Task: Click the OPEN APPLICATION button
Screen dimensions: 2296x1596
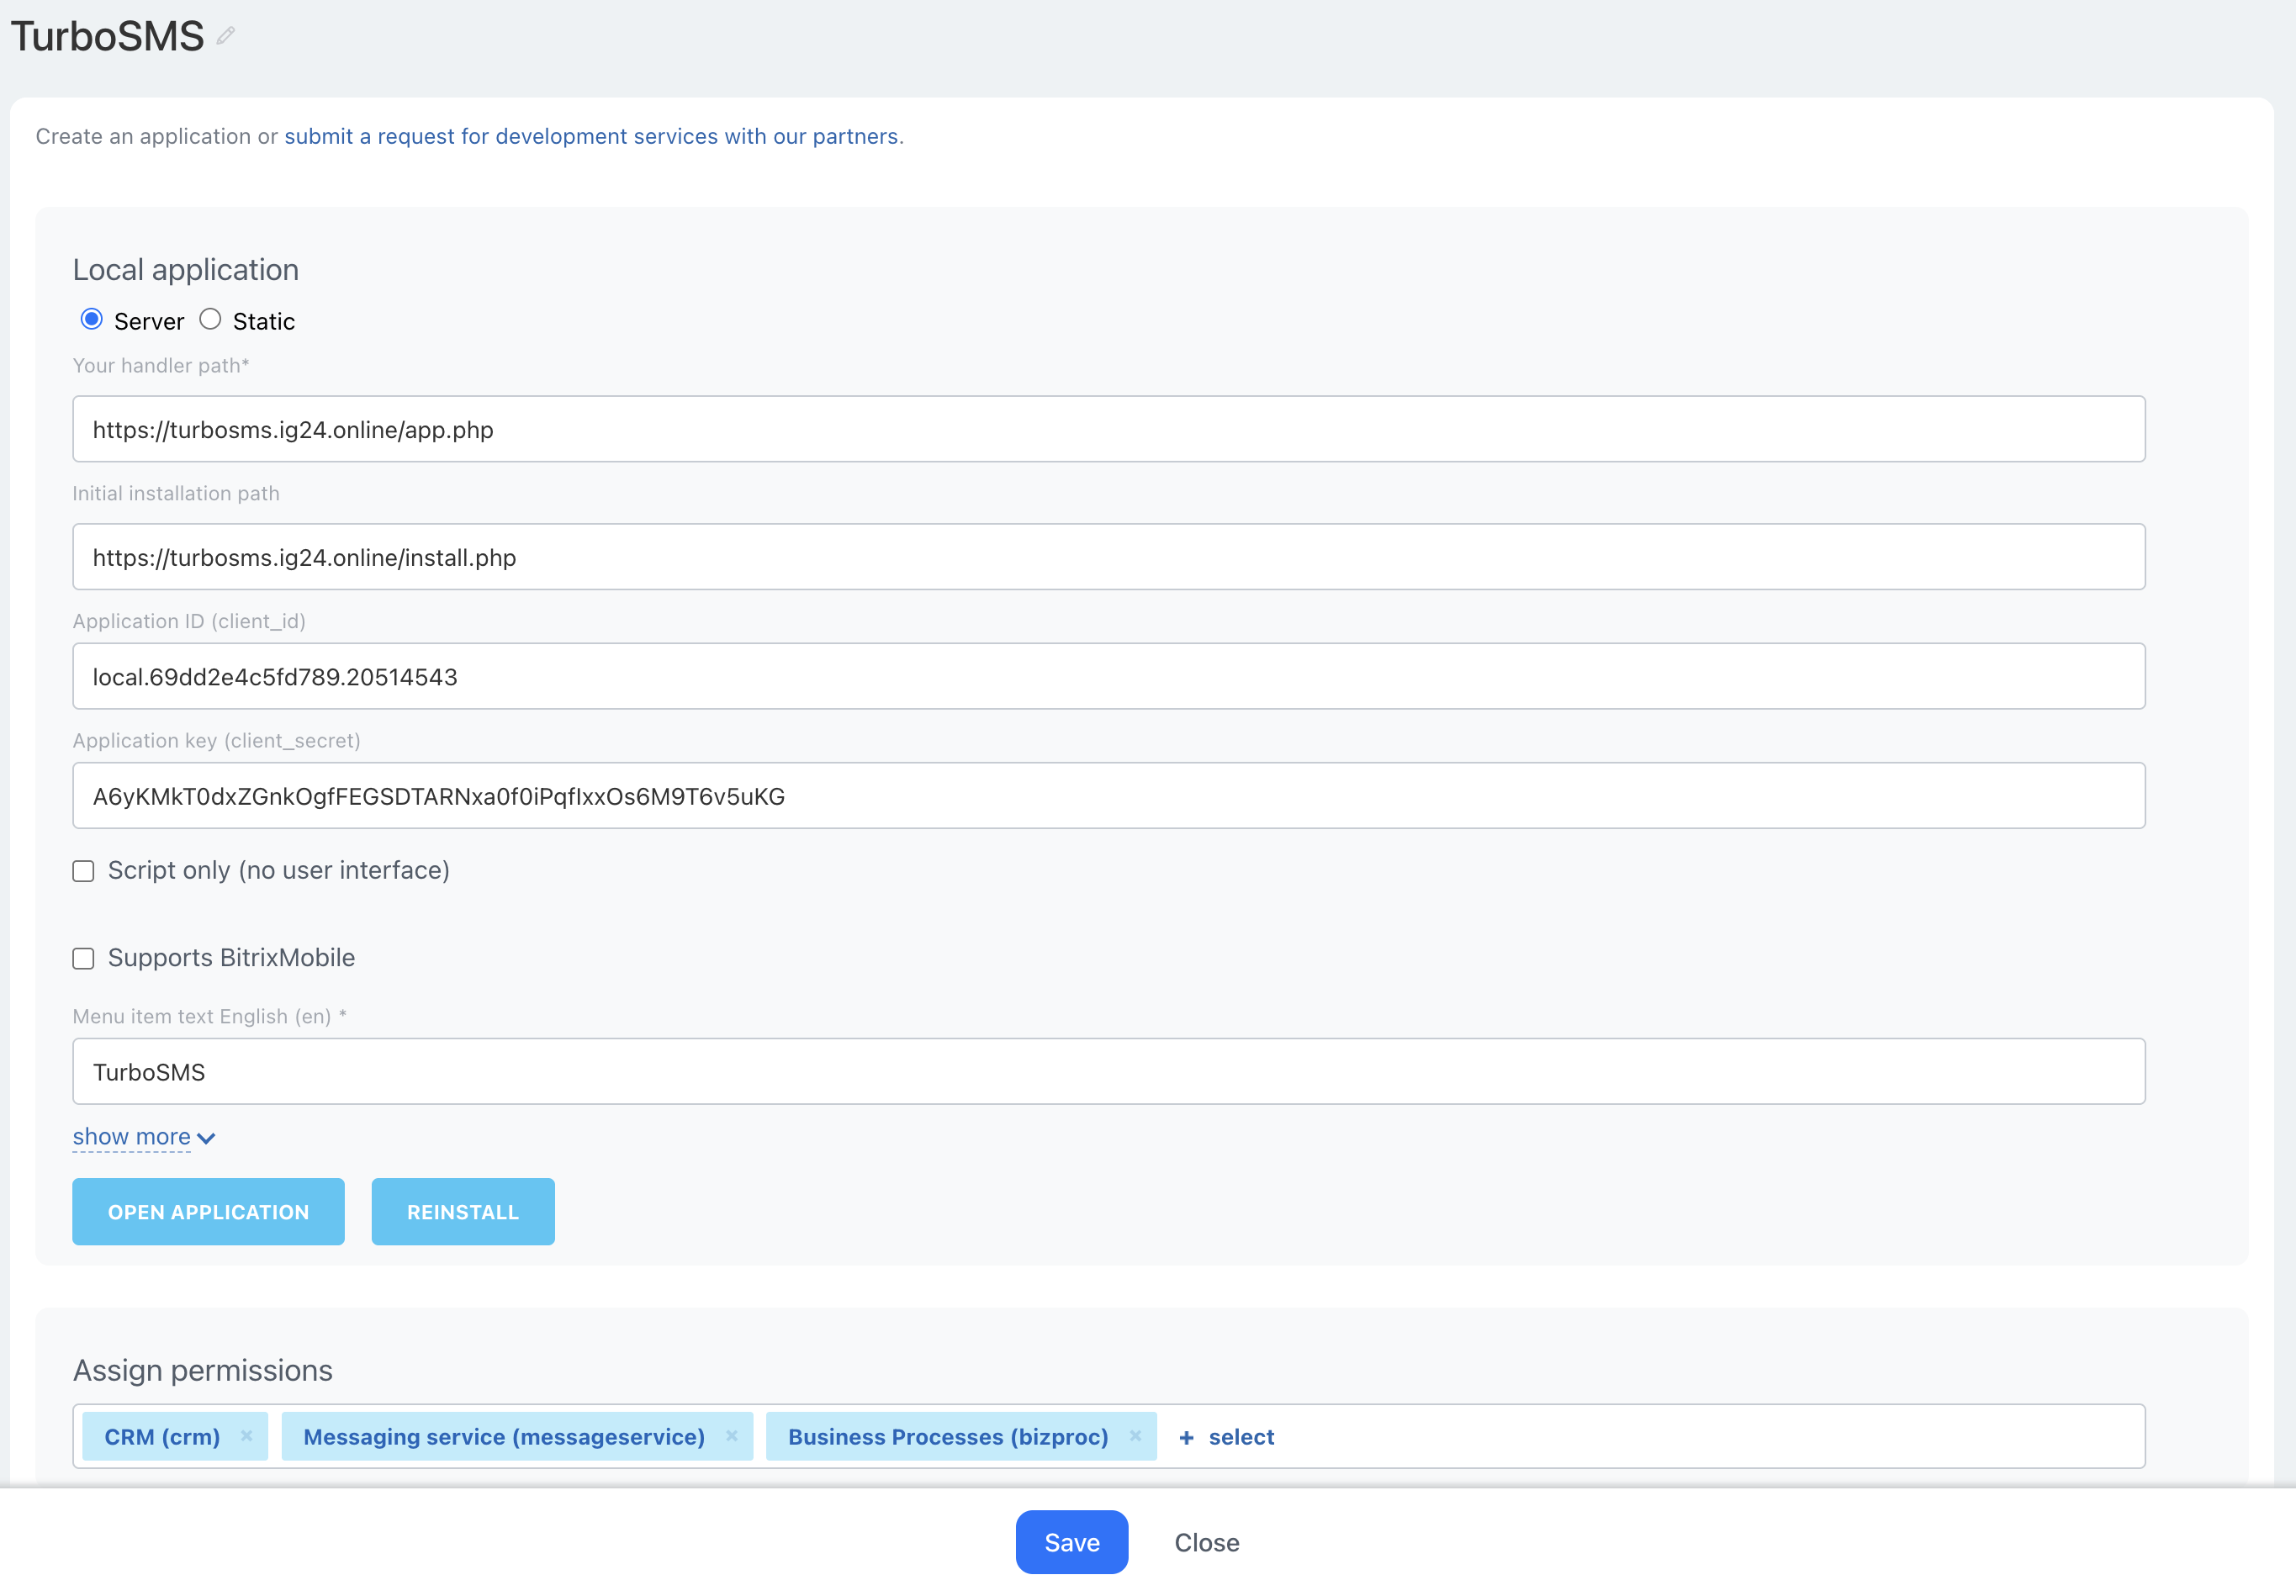Action: [208, 1212]
